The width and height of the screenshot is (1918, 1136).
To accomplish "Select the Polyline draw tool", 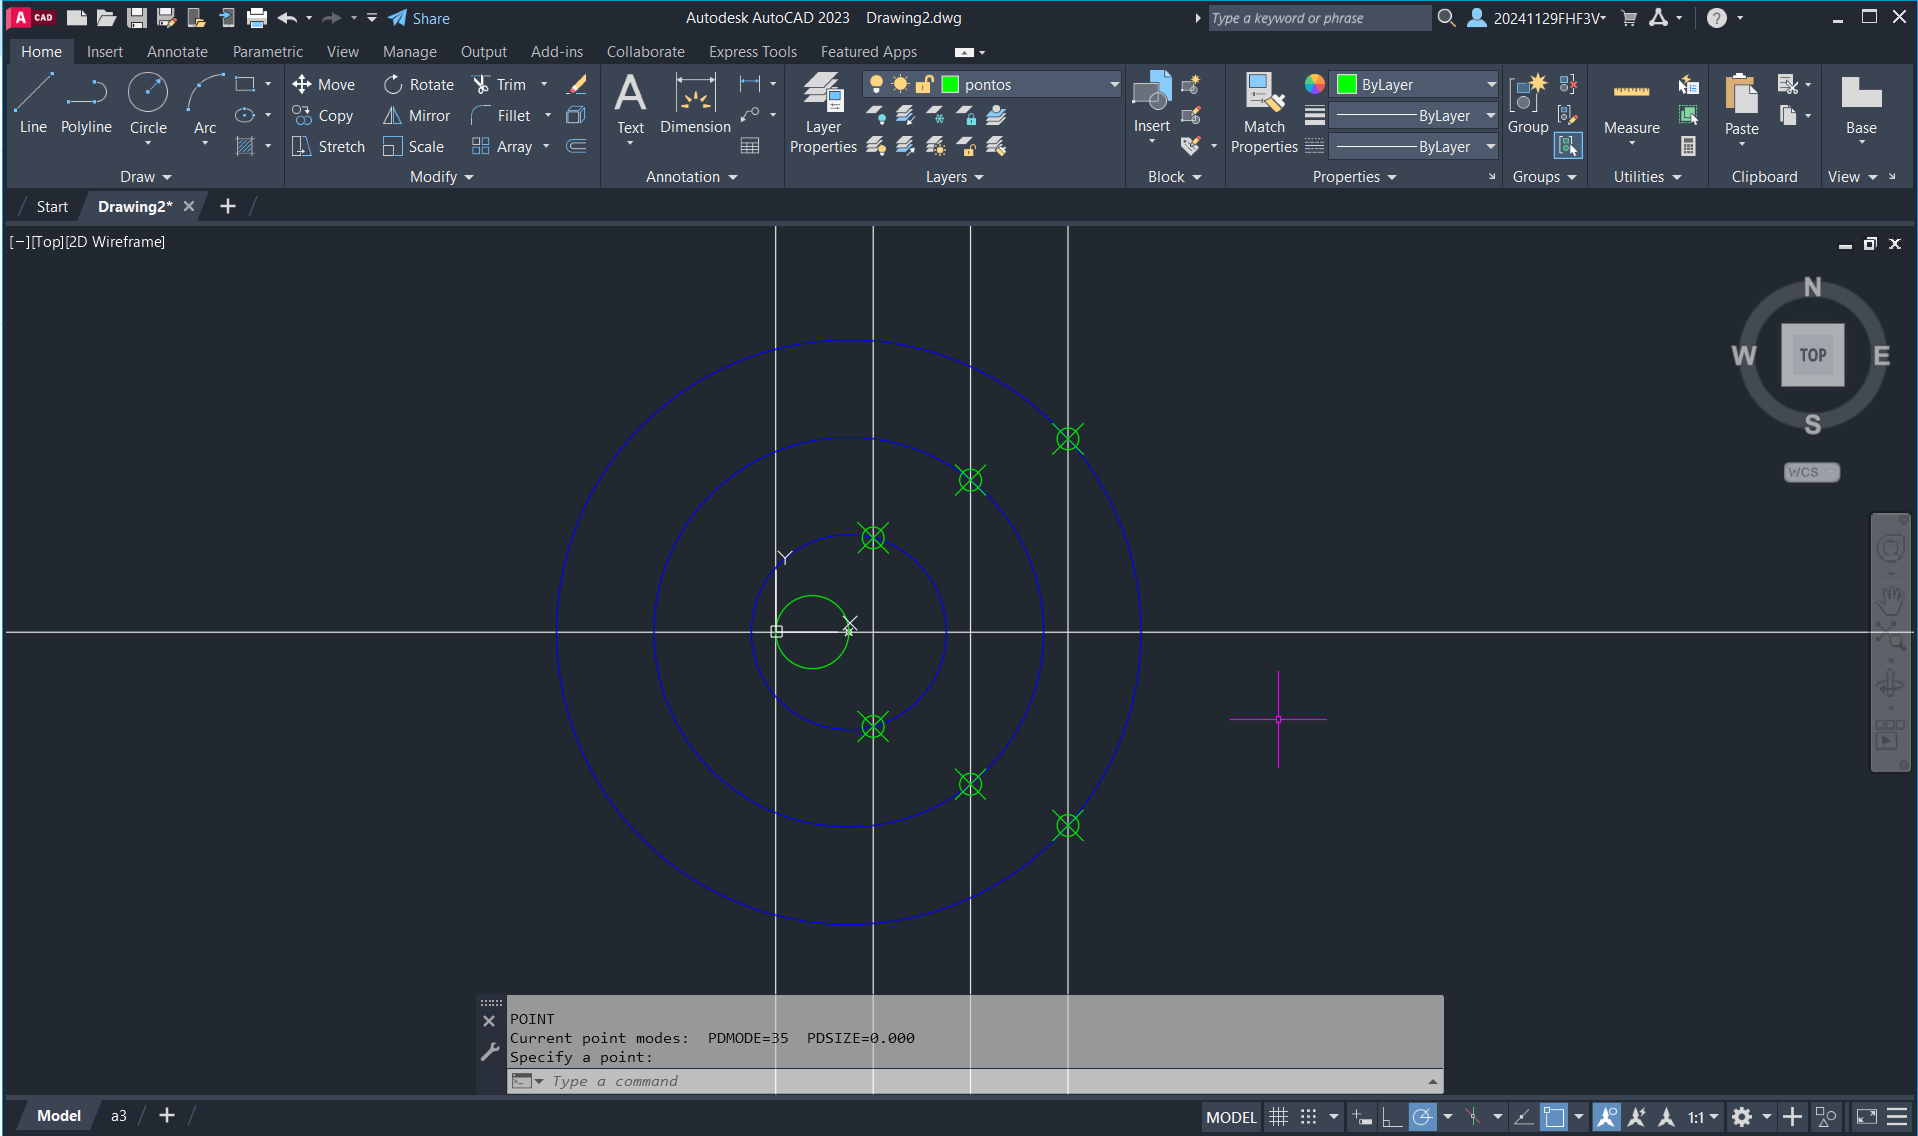I will (x=86, y=104).
